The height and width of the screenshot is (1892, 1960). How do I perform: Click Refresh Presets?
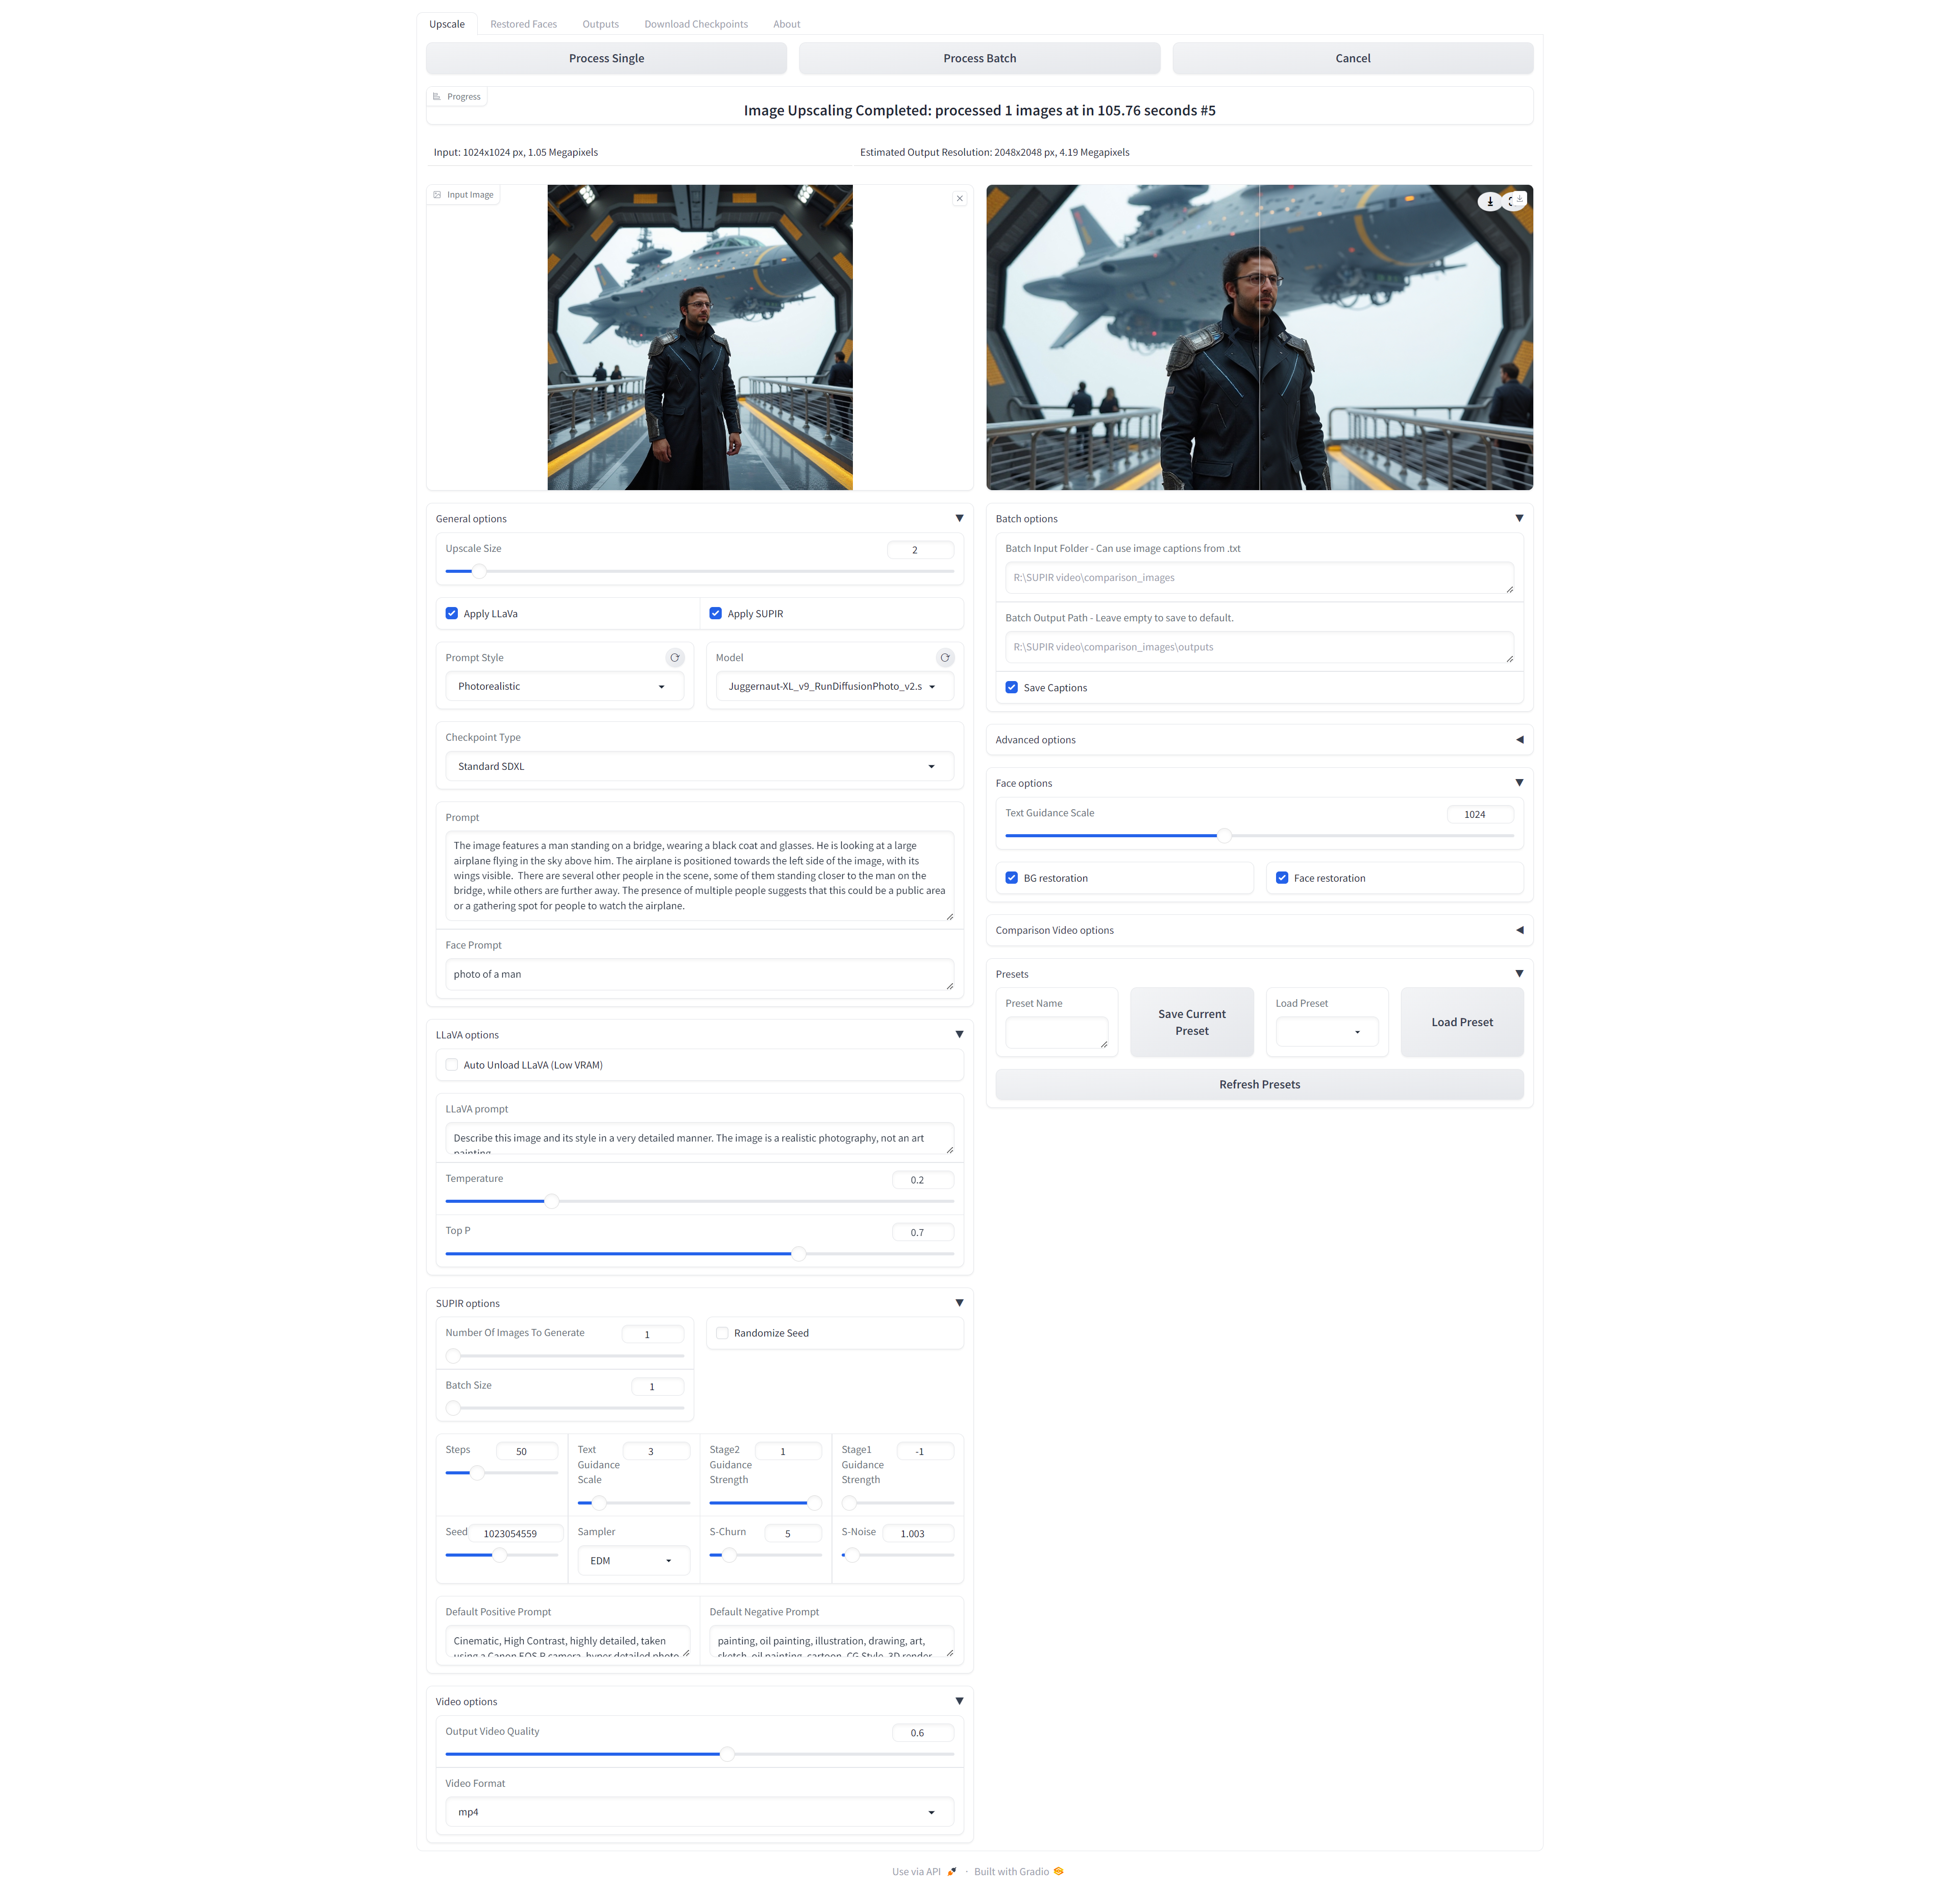[1259, 1084]
